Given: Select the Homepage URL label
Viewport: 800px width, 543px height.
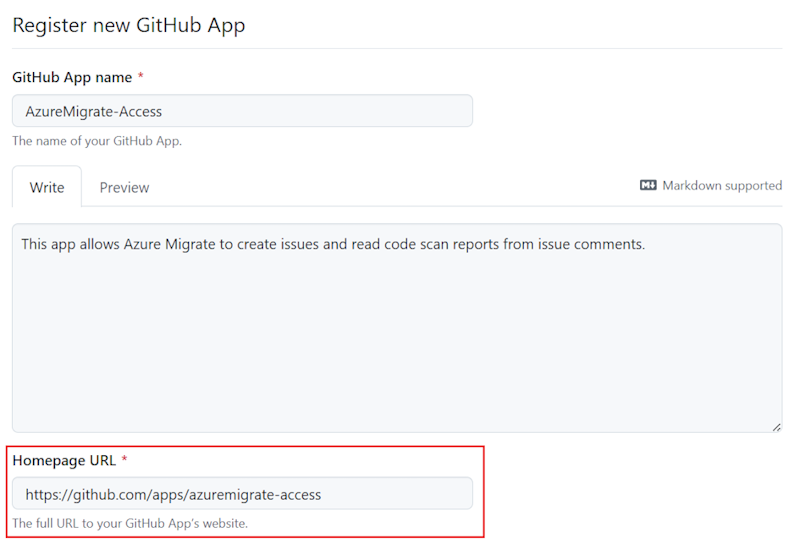Looking at the screenshot, I should (x=64, y=460).
